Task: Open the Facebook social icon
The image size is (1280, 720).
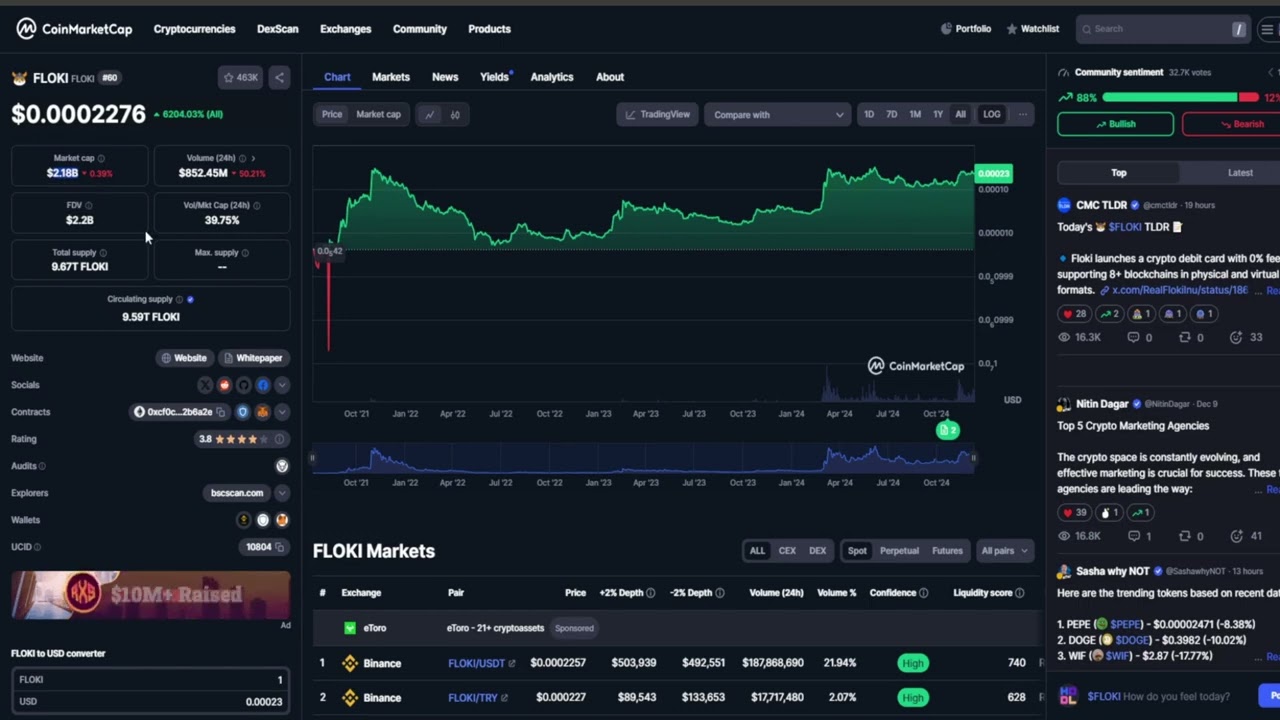Action: point(263,385)
